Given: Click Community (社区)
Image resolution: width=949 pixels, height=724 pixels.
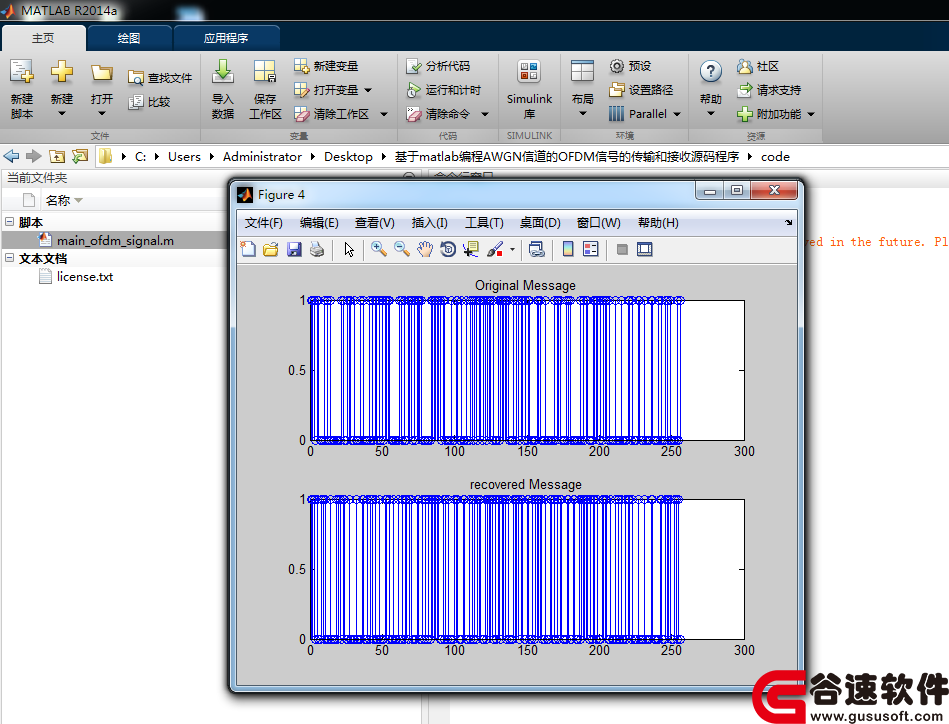Looking at the screenshot, I should pyautogui.click(x=758, y=65).
